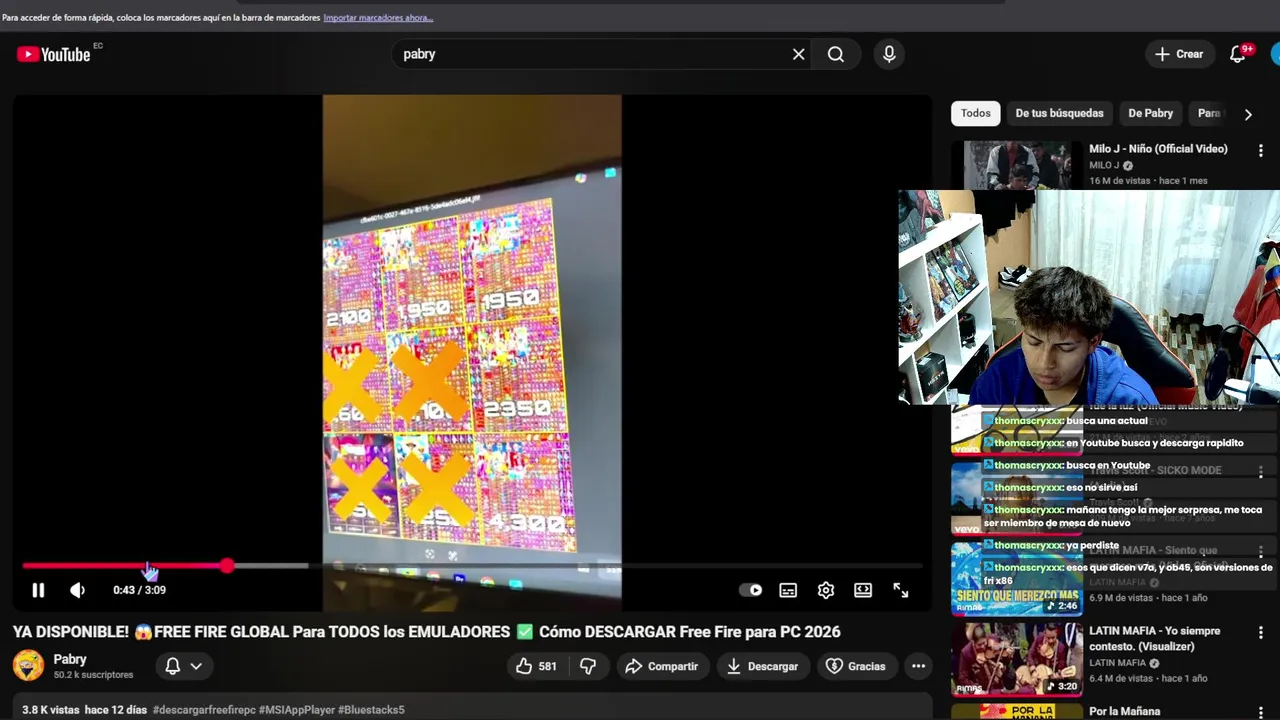This screenshot has height=720, width=1280.
Task: Open the Milo J - Niño title
Action: 1158,149
